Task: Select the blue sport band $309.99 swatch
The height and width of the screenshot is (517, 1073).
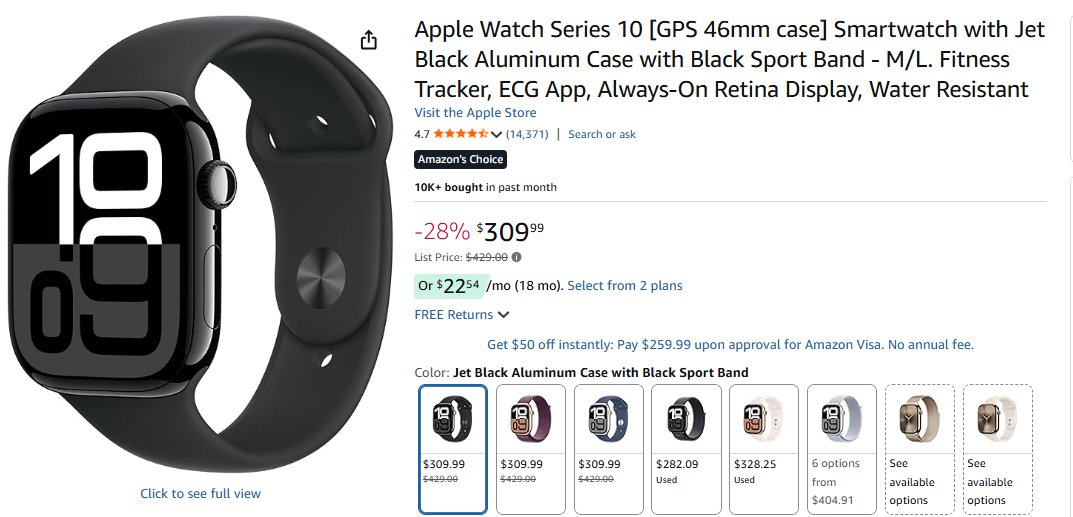Action: [x=609, y=448]
